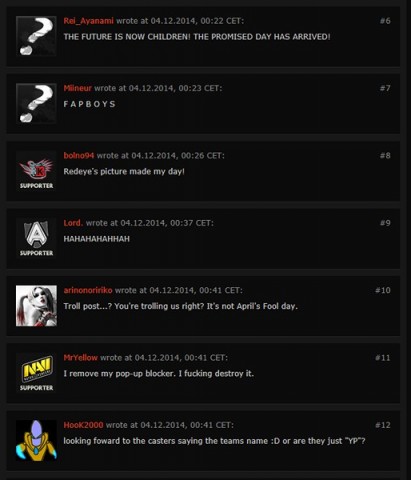
Task: Visit the Miineur username link
Action: [77, 88]
